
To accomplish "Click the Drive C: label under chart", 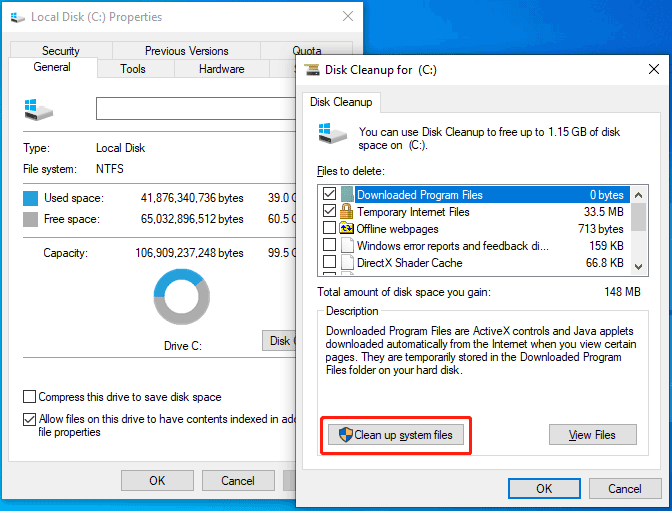I will (183, 346).
